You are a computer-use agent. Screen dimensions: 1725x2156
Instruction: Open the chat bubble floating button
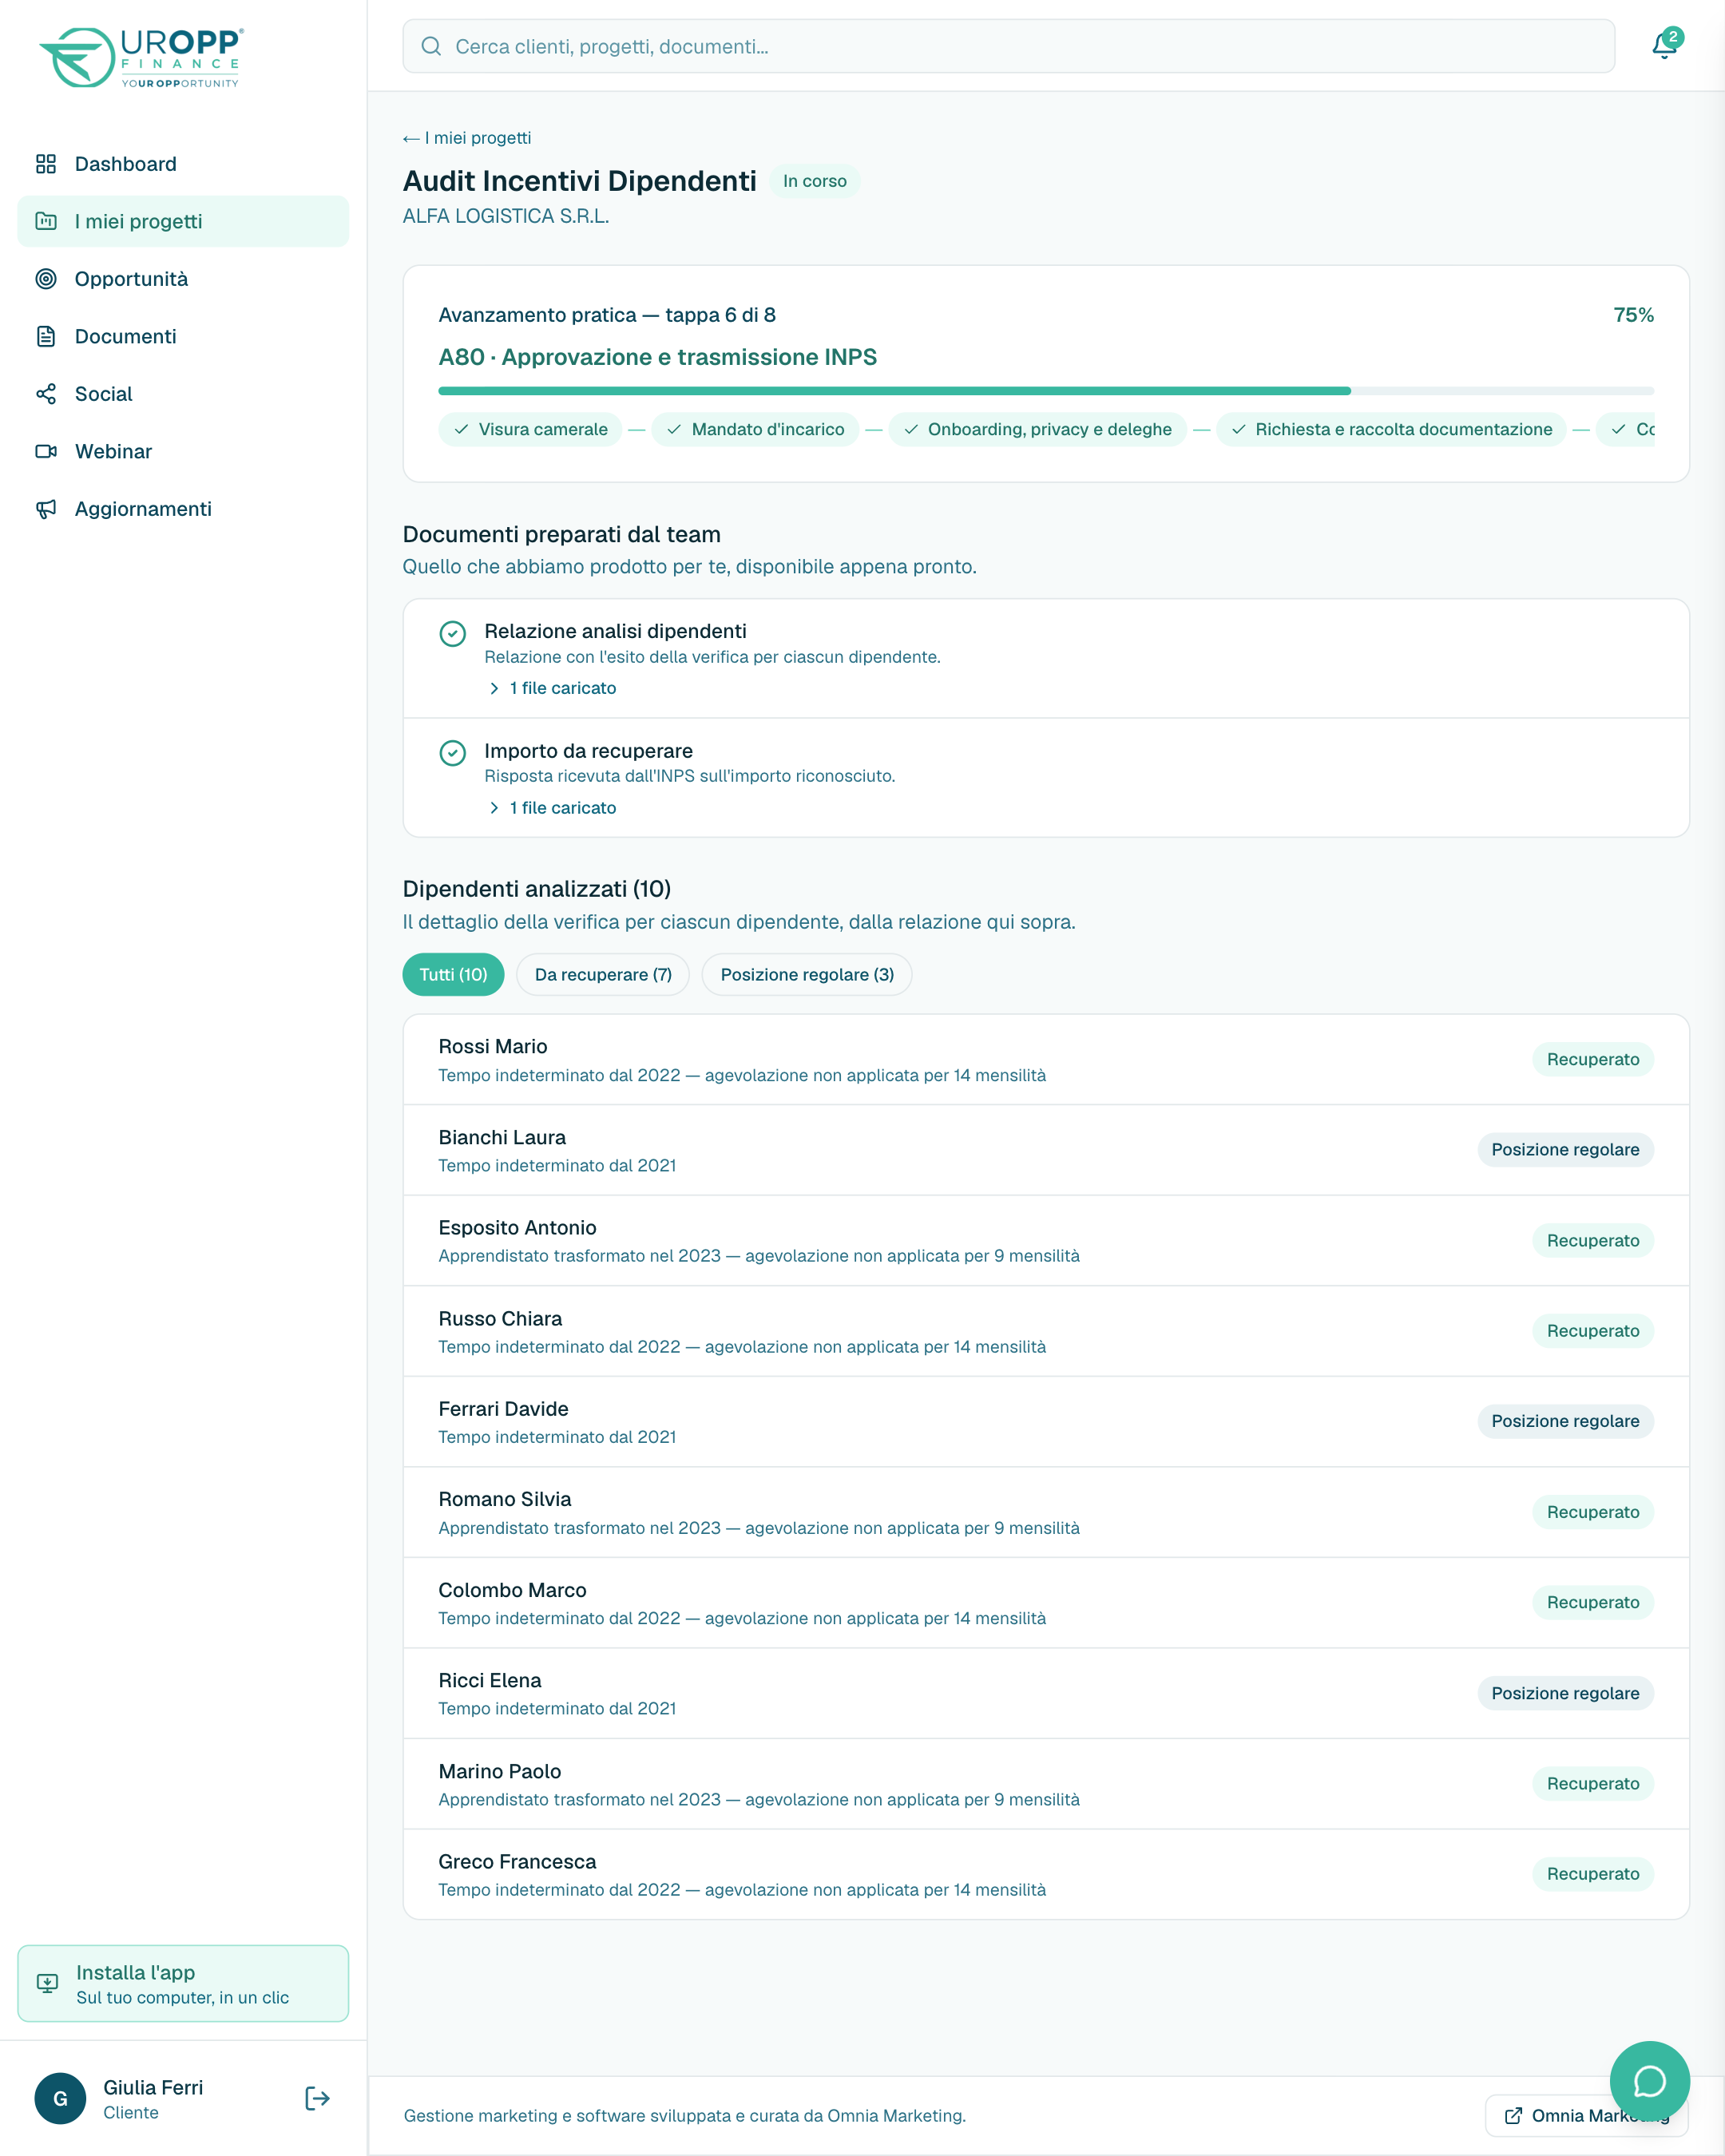[1649, 2082]
